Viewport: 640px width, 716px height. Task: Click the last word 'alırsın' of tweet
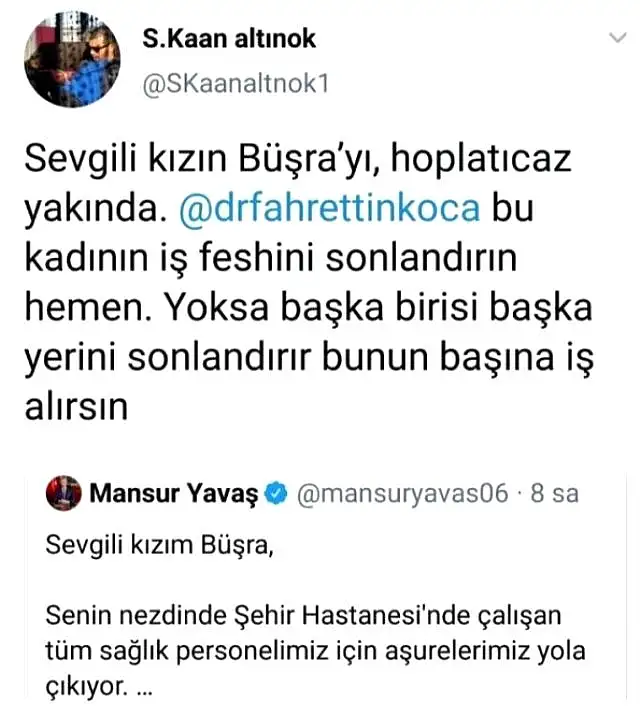76,406
